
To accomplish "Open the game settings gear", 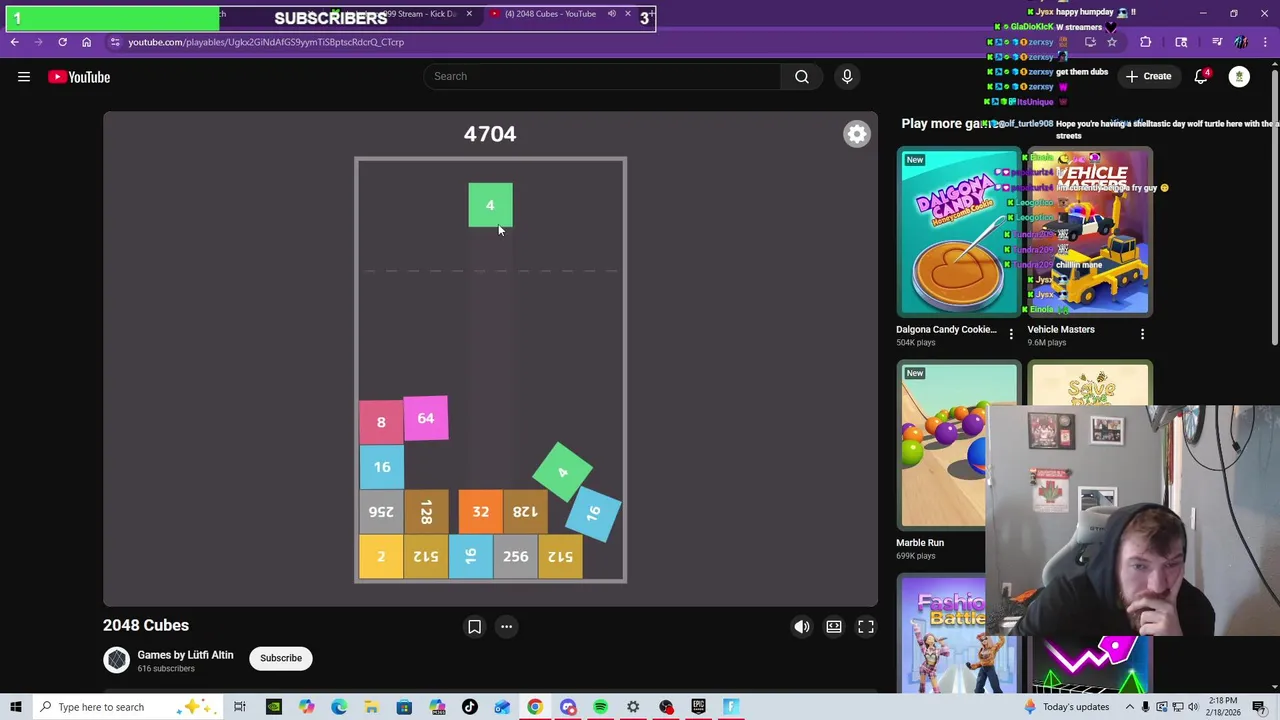I will (x=857, y=134).
